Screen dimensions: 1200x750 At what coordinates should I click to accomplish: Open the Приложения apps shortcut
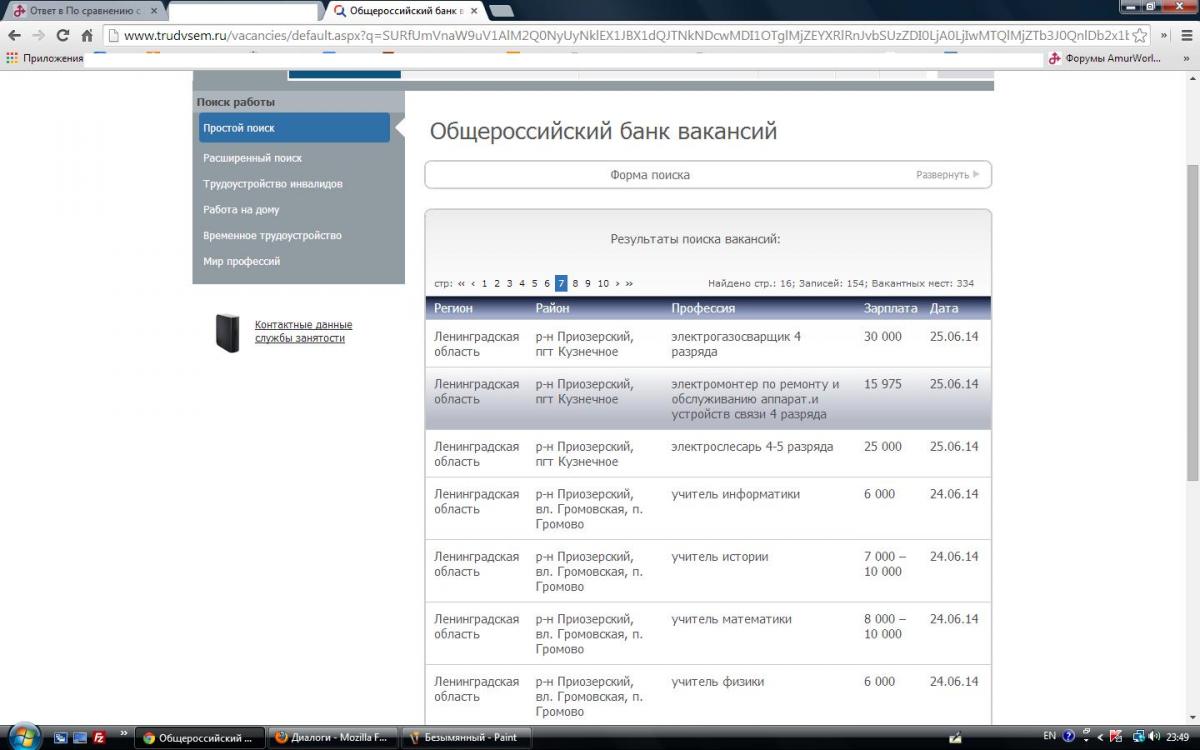click(x=45, y=58)
